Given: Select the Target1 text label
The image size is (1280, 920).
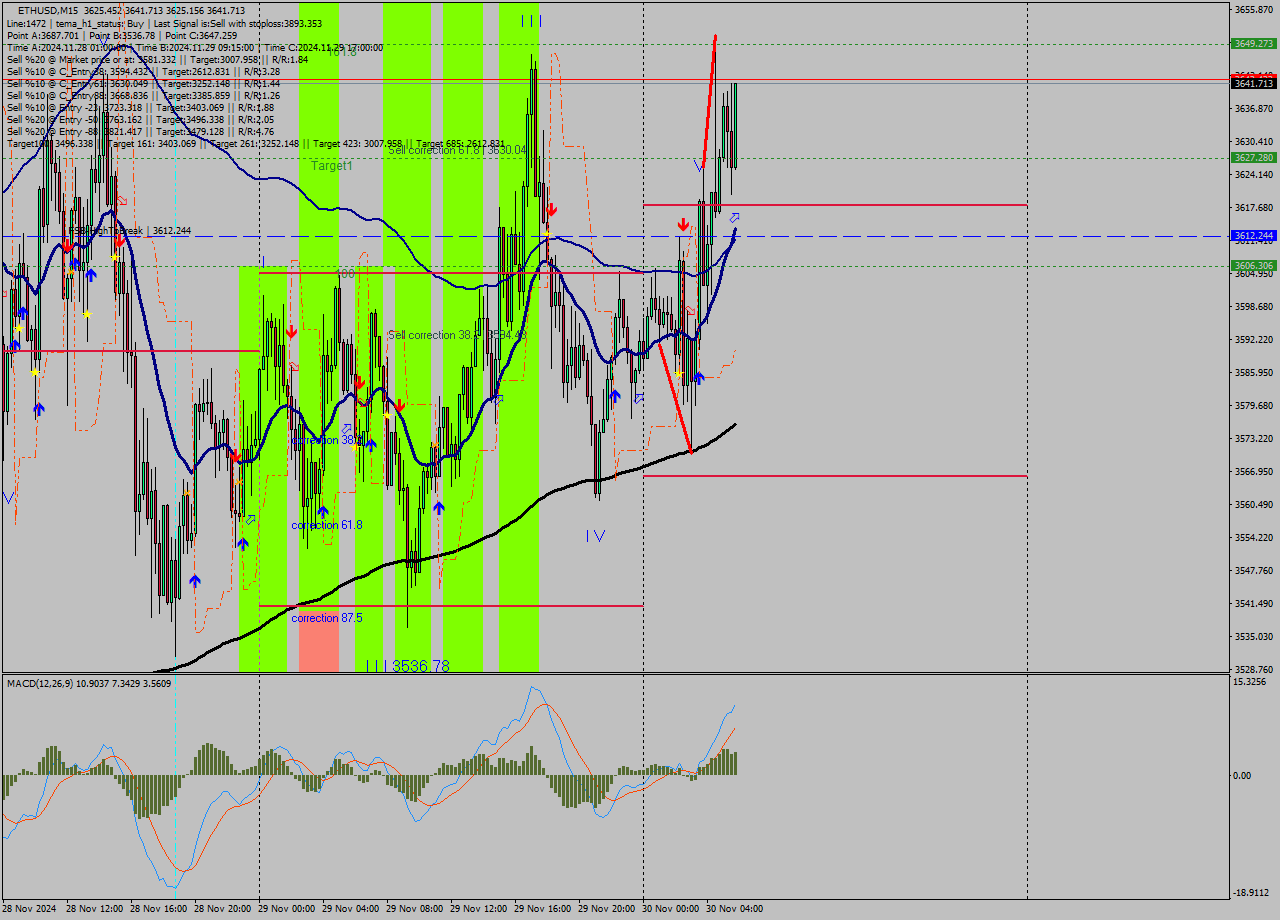Looking at the screenshot, I should point(331,166).
